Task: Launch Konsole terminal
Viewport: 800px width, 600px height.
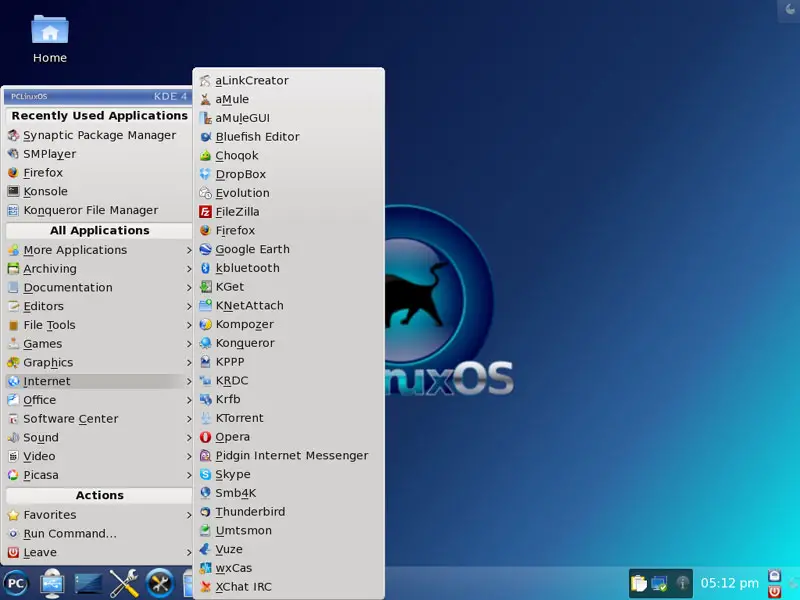Action: tap(99, 191)
